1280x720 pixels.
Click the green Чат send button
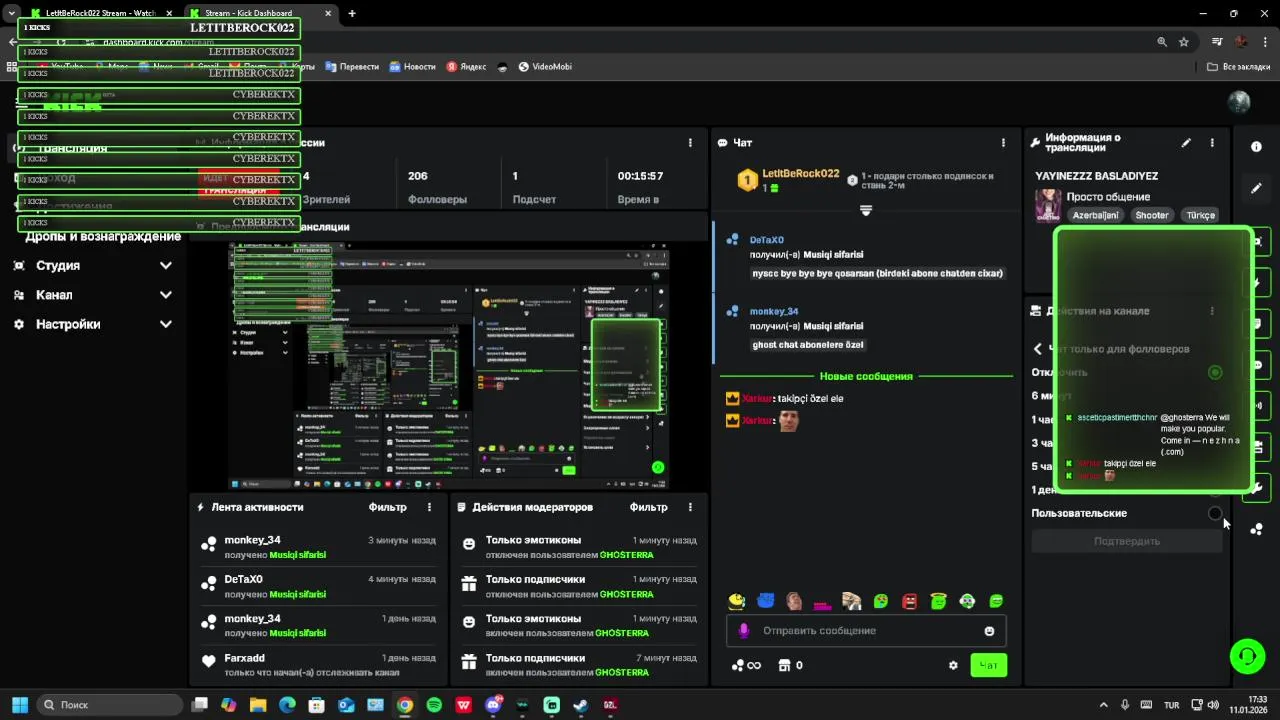click(x=988, y=665)
